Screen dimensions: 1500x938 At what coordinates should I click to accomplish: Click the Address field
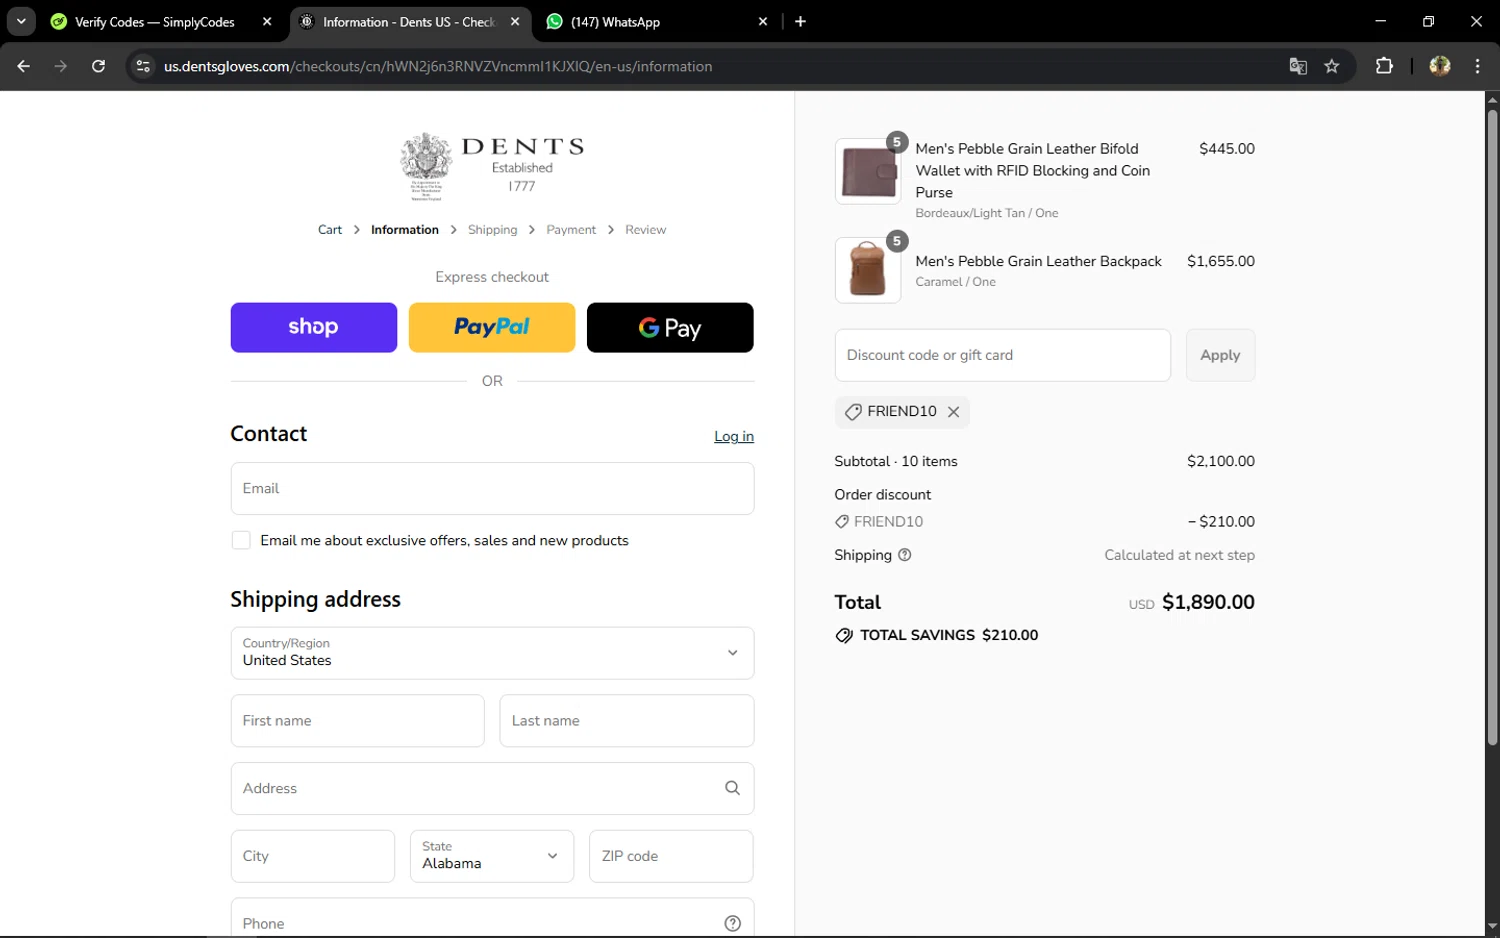pos(492,789)
